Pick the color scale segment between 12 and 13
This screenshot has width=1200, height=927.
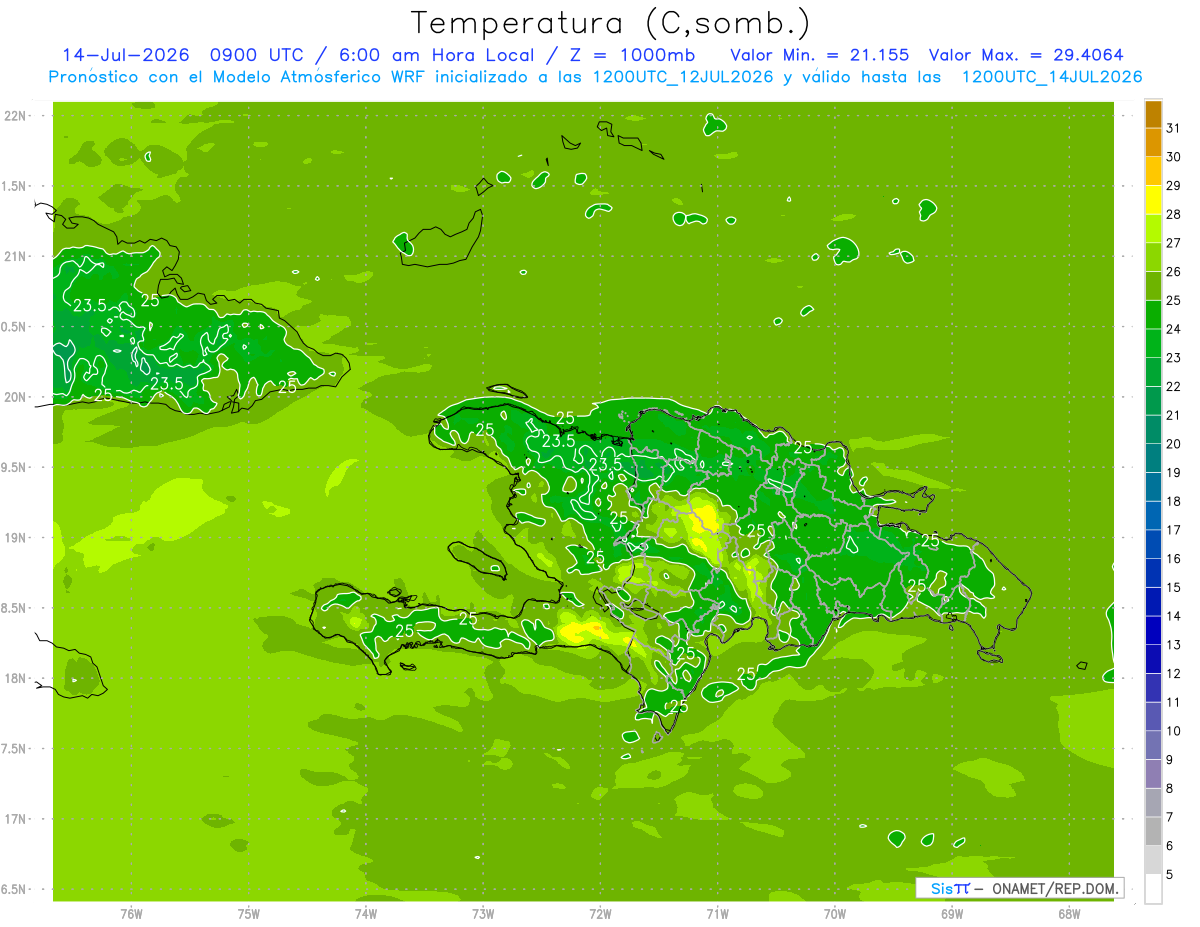[x=1153, y=660]
